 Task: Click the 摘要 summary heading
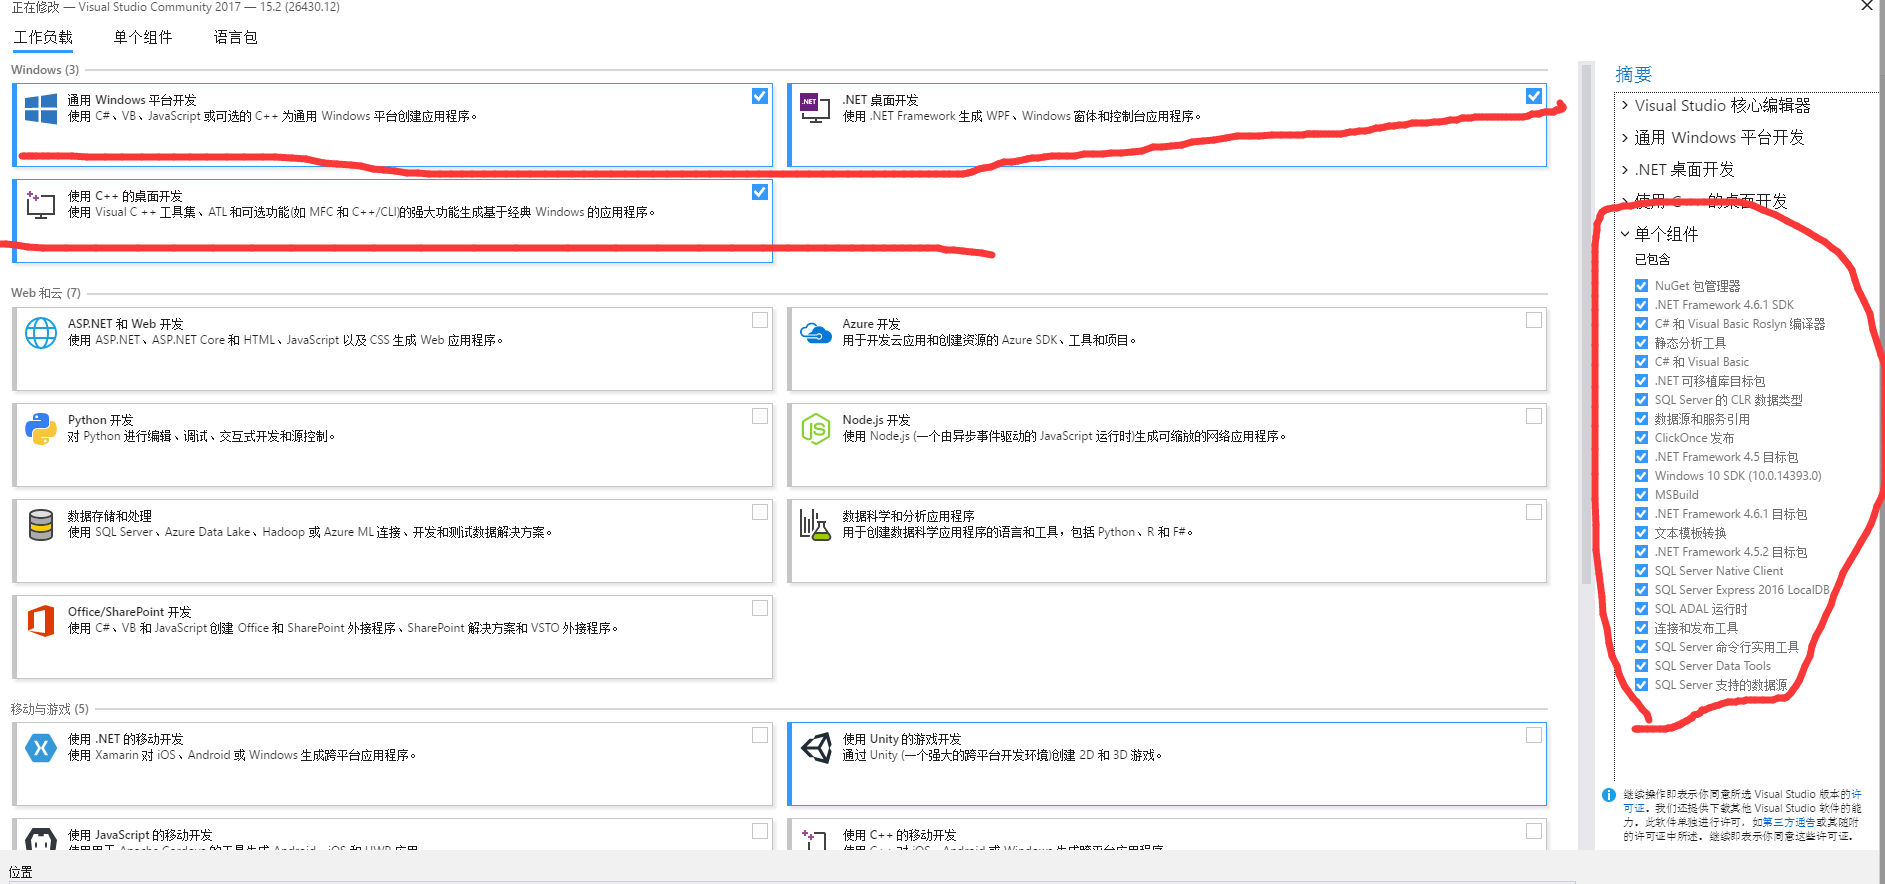[1634, 74]
